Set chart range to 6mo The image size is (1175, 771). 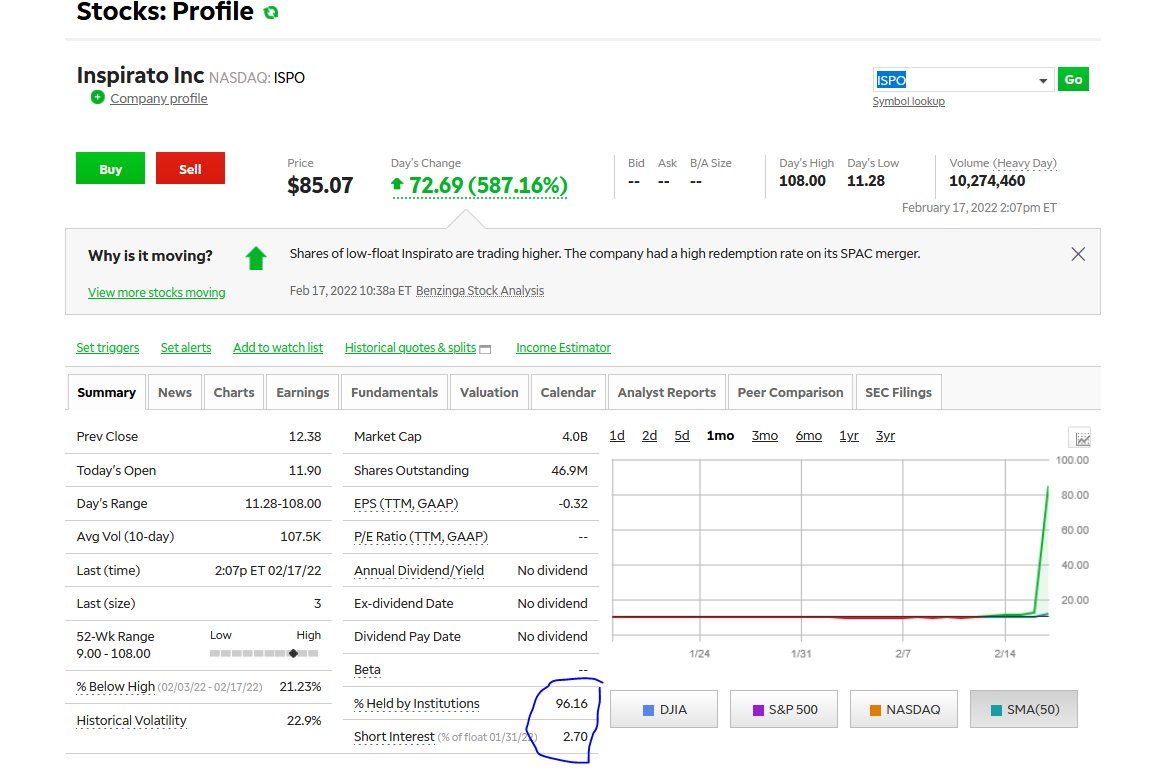(809, 436)
